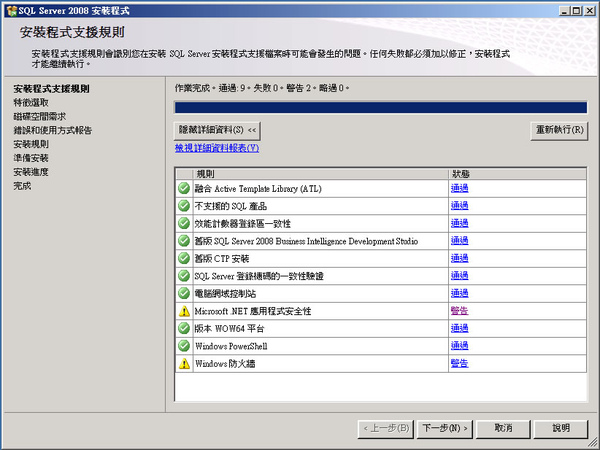
Task: Open 警告 link for Microsoft .NET 應用程式安全性
Action: (x=460, y=311)
